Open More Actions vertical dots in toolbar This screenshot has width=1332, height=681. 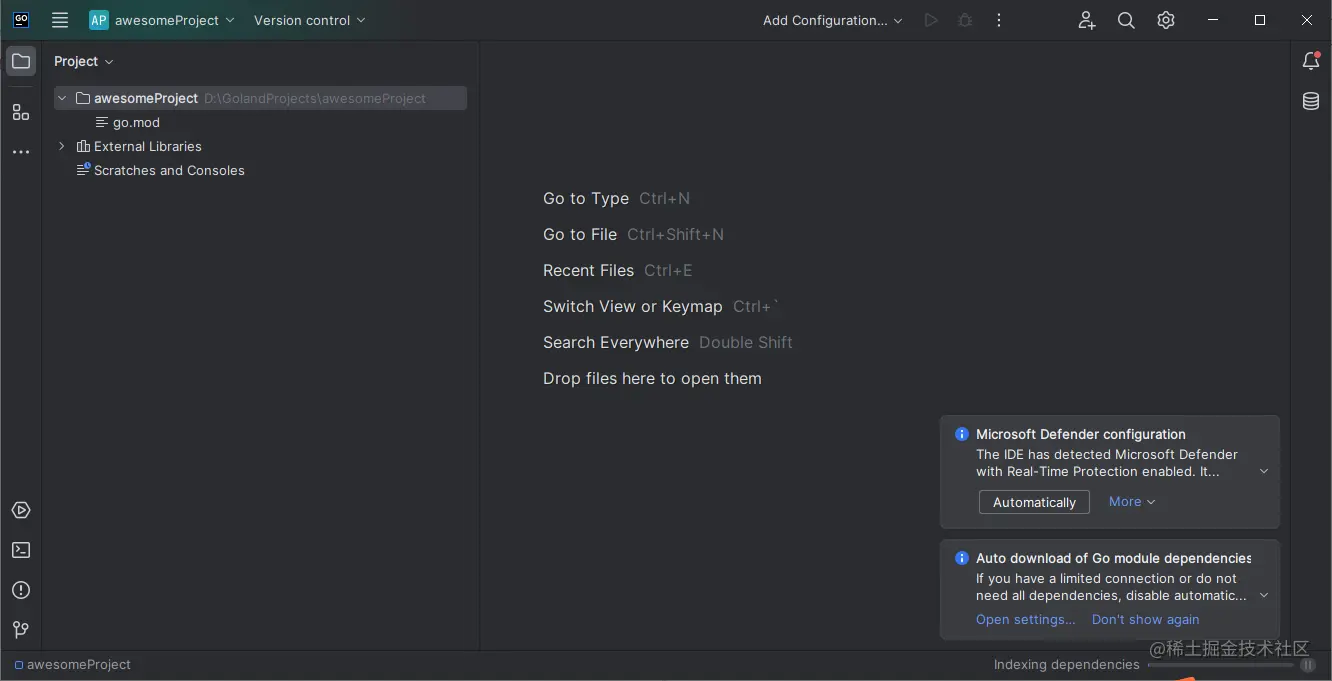(x=999, y=20)
